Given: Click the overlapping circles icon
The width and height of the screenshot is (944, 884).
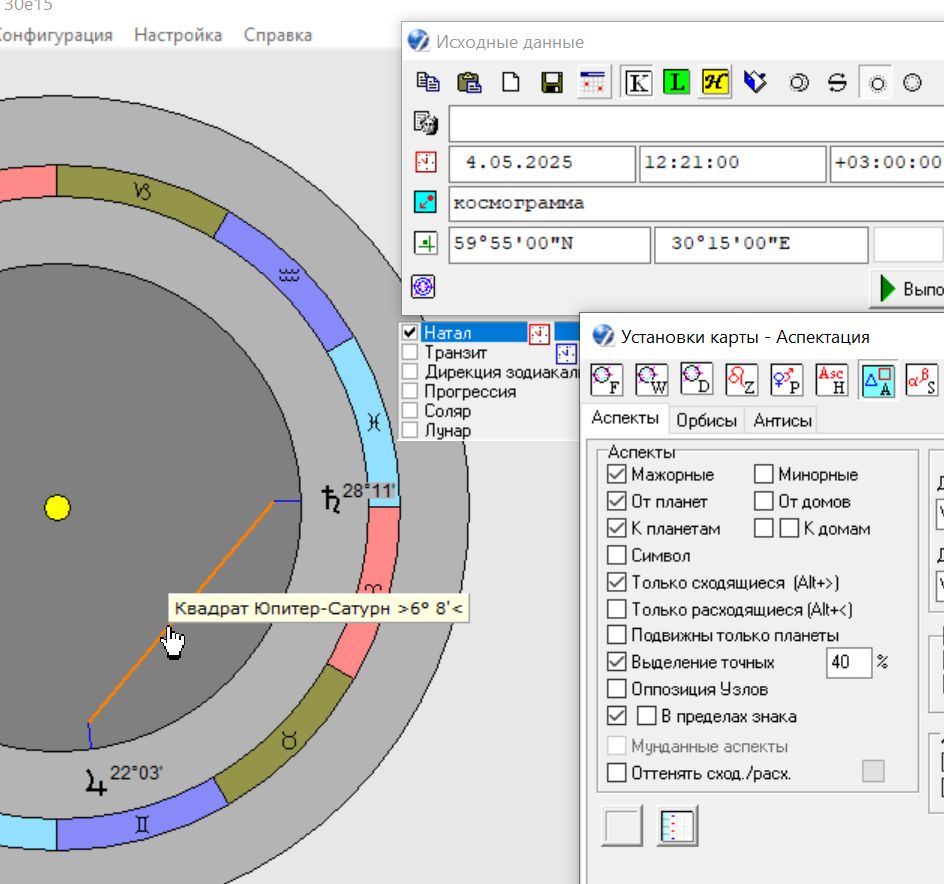Looking at the screenshot, I should pyautogui.click(x=799, y=82).
